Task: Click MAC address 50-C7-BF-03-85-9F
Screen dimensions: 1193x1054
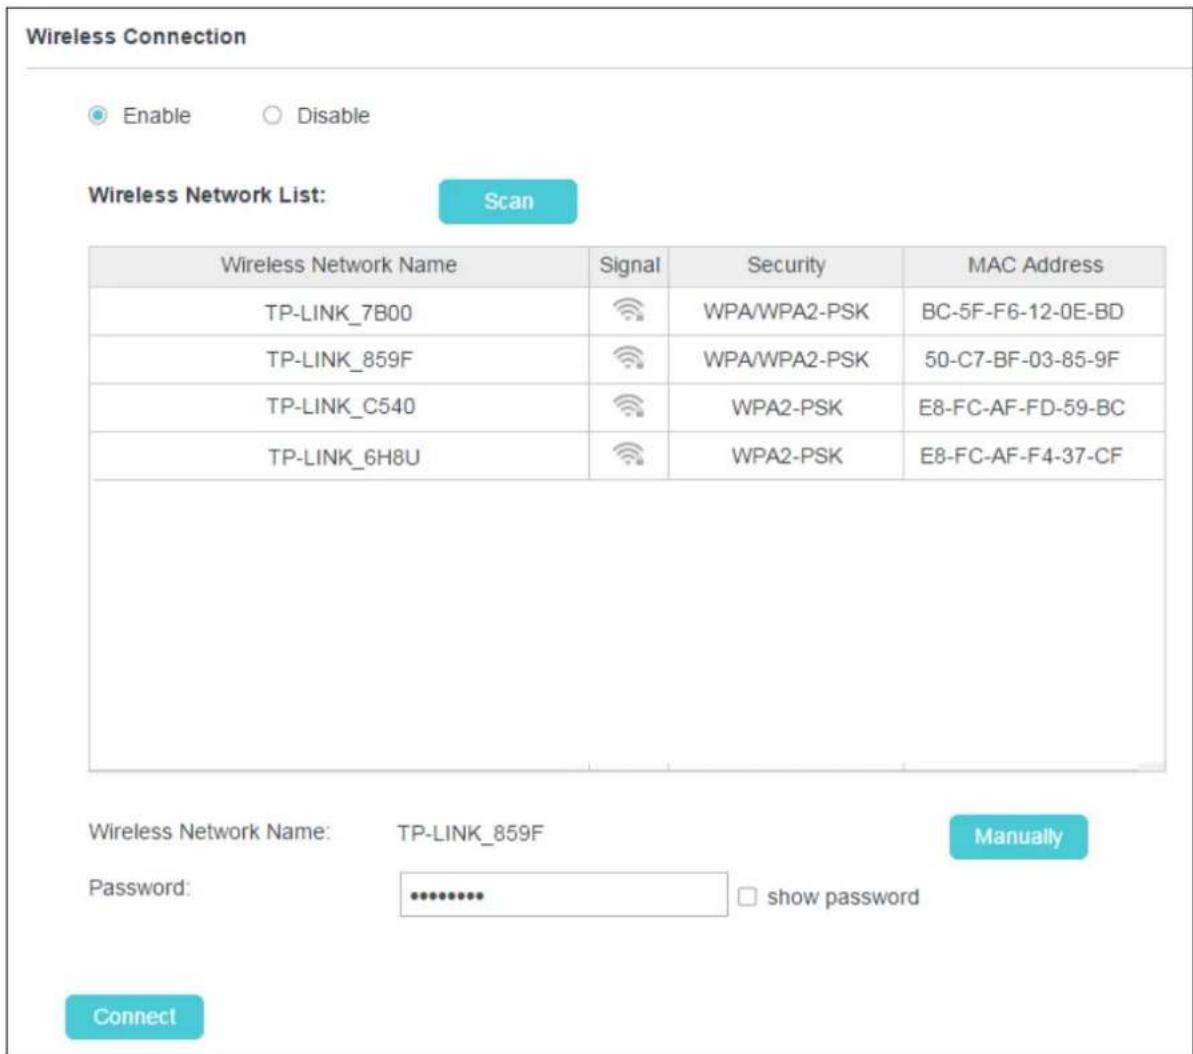Action: 1022,359
